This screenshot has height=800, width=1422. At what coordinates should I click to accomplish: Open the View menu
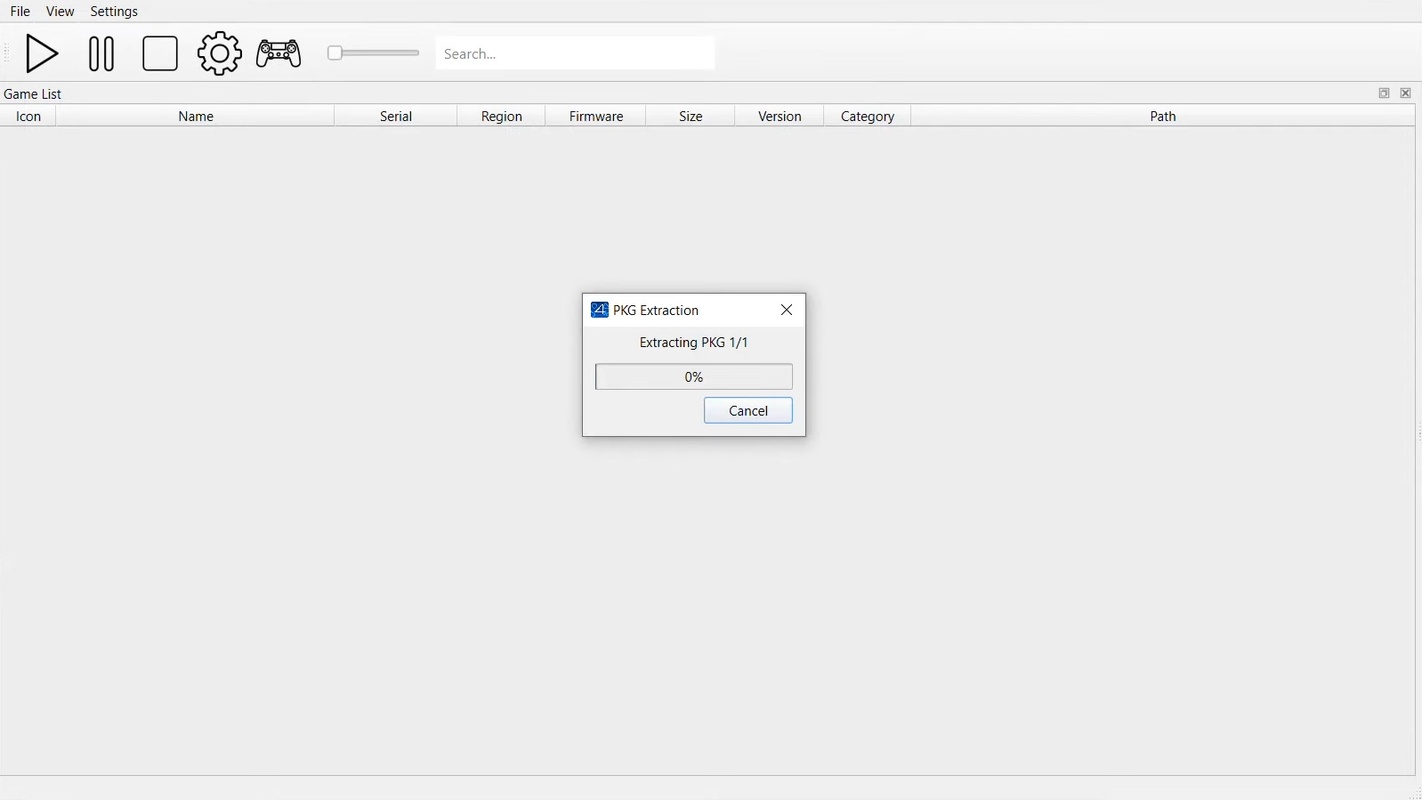coord(60,11)
